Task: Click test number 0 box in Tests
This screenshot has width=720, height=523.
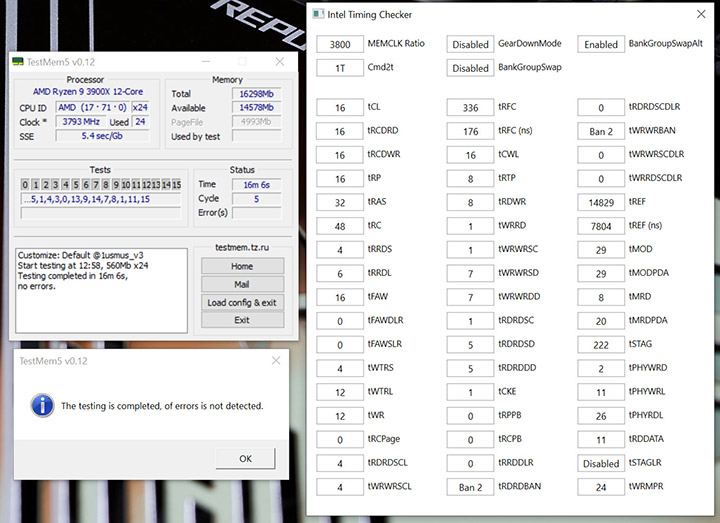Action: pyautogui.click(x=25, y=185)
